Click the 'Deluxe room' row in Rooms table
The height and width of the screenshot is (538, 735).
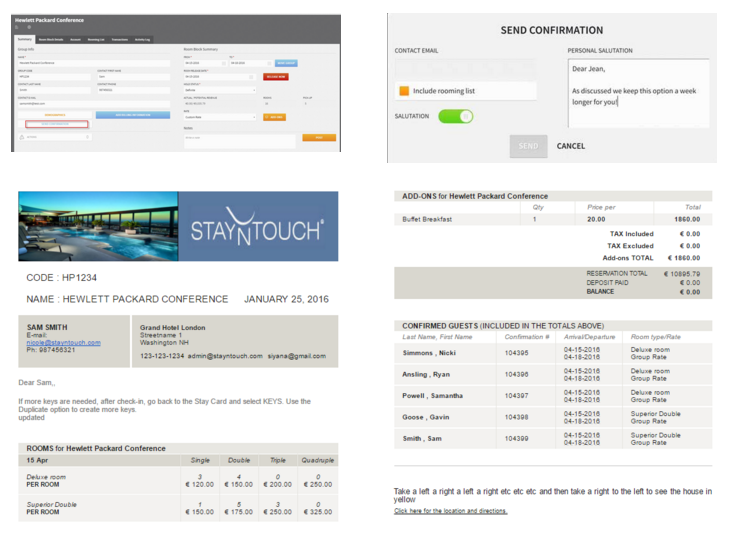click(x=178, y=480)
